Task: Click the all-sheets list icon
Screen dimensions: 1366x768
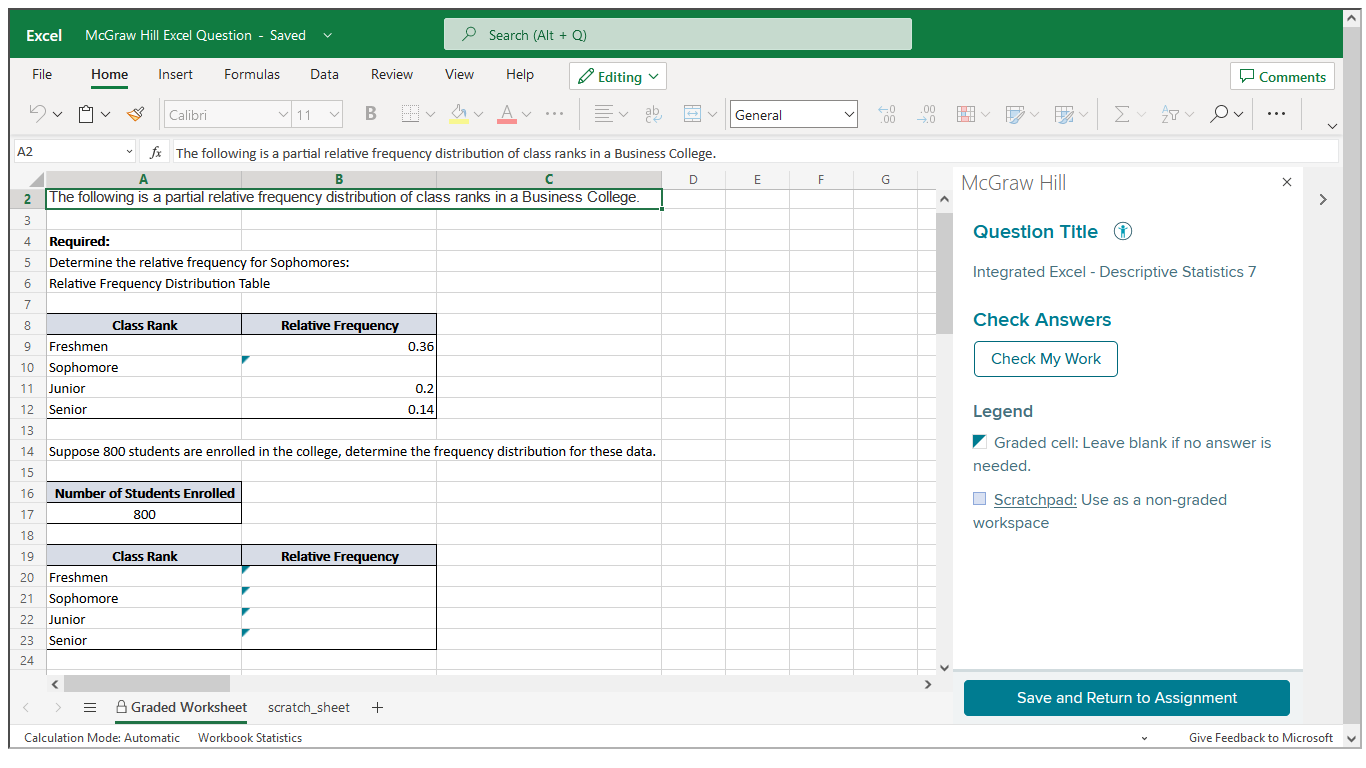Action: [90, 707]
